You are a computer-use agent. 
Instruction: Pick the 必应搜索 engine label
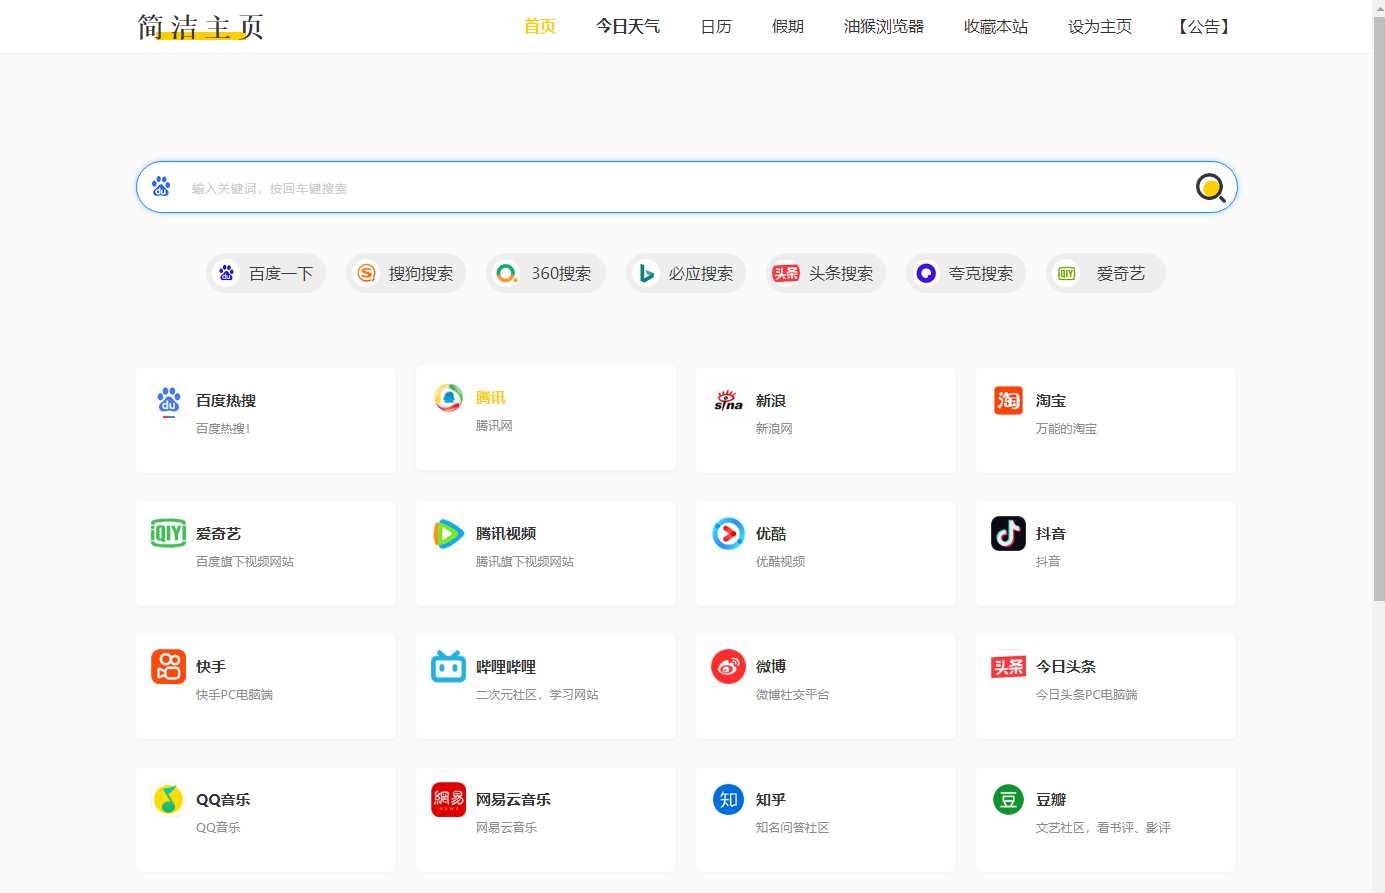point(701,273)
